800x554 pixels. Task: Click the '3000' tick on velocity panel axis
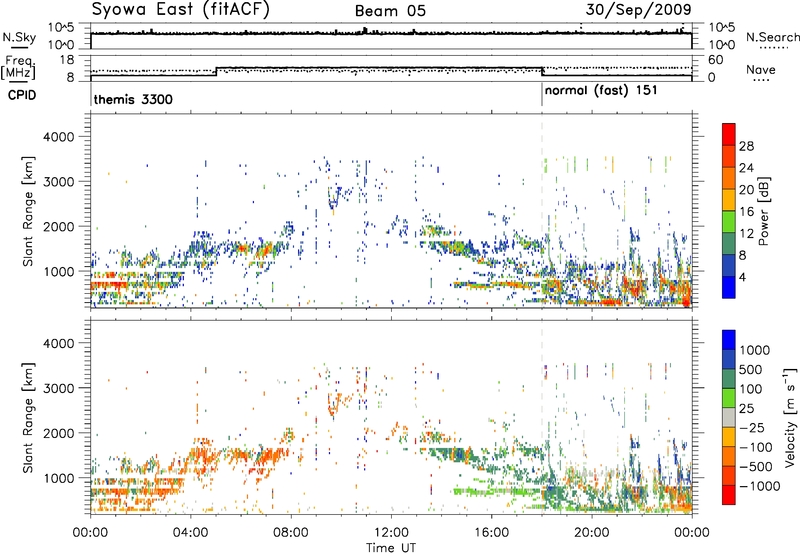pos(58,388)
